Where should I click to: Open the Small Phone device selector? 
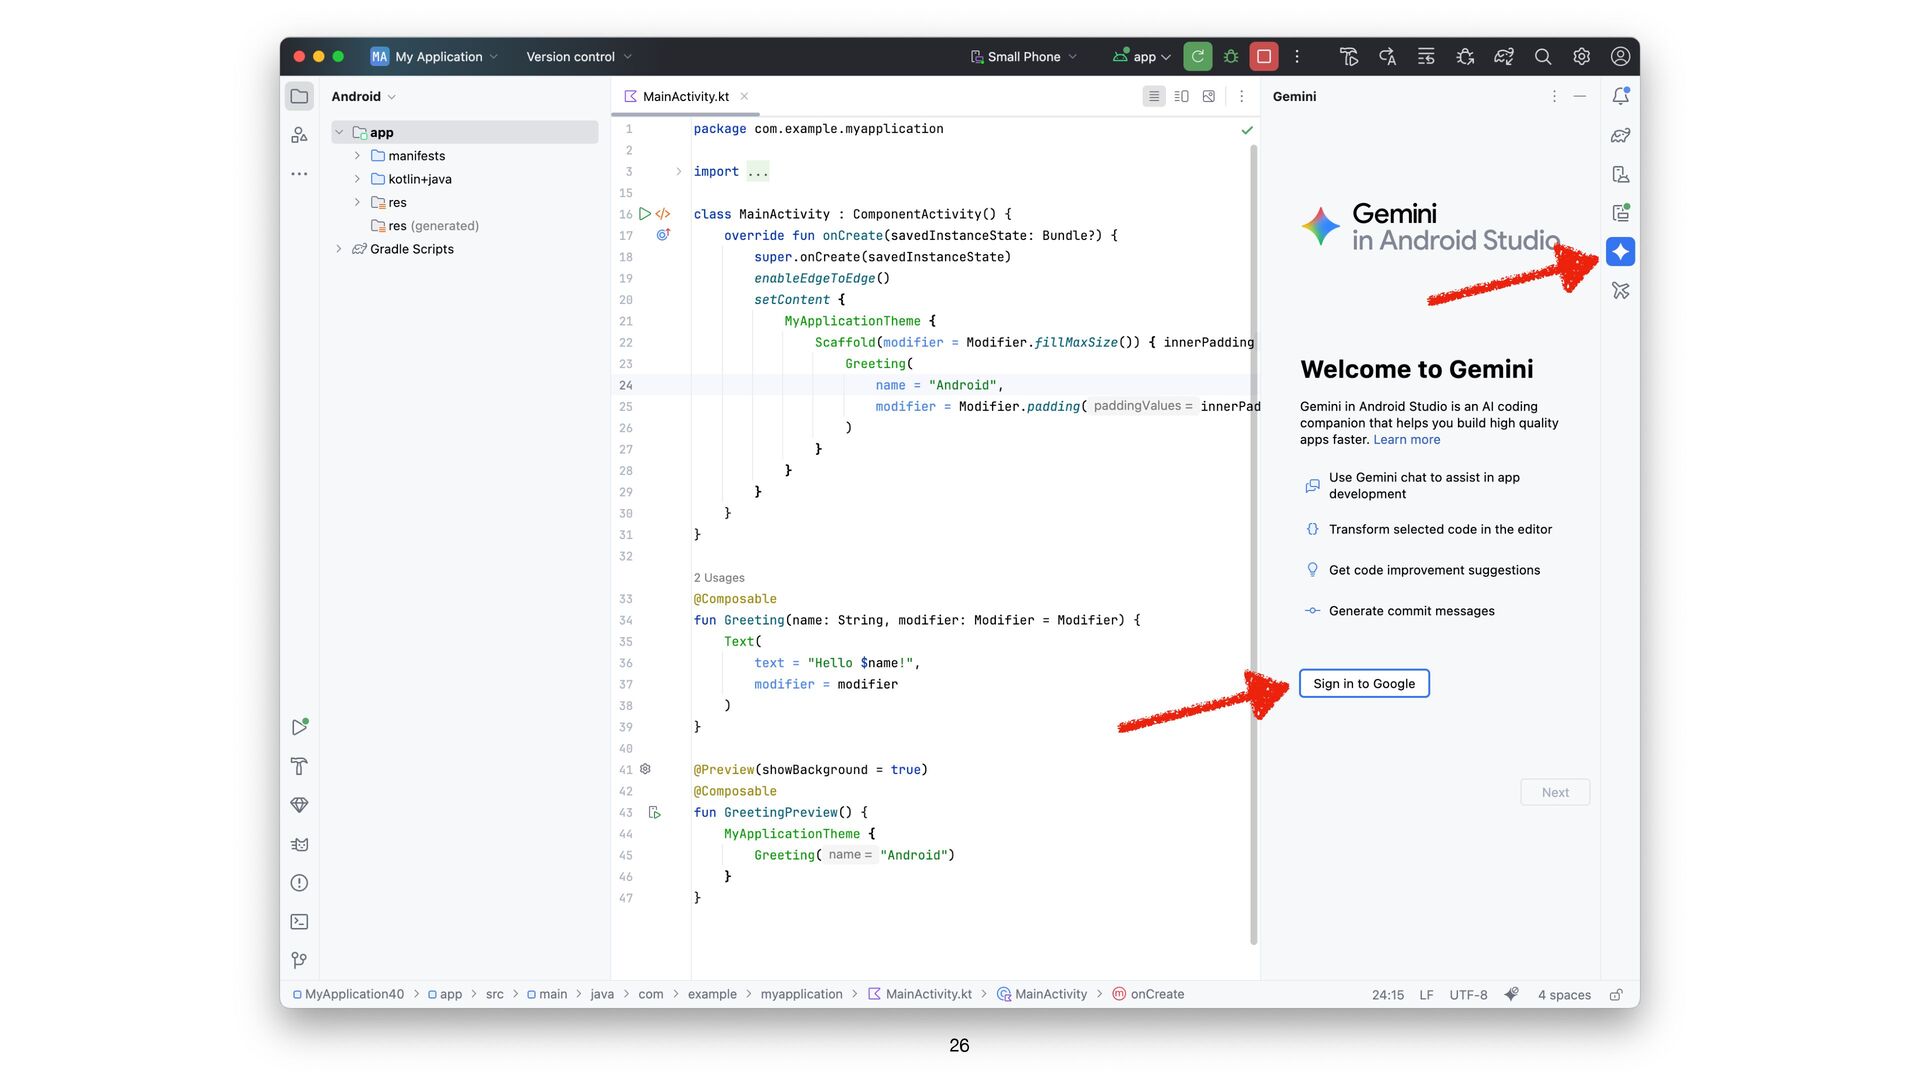pos(1023,57)
